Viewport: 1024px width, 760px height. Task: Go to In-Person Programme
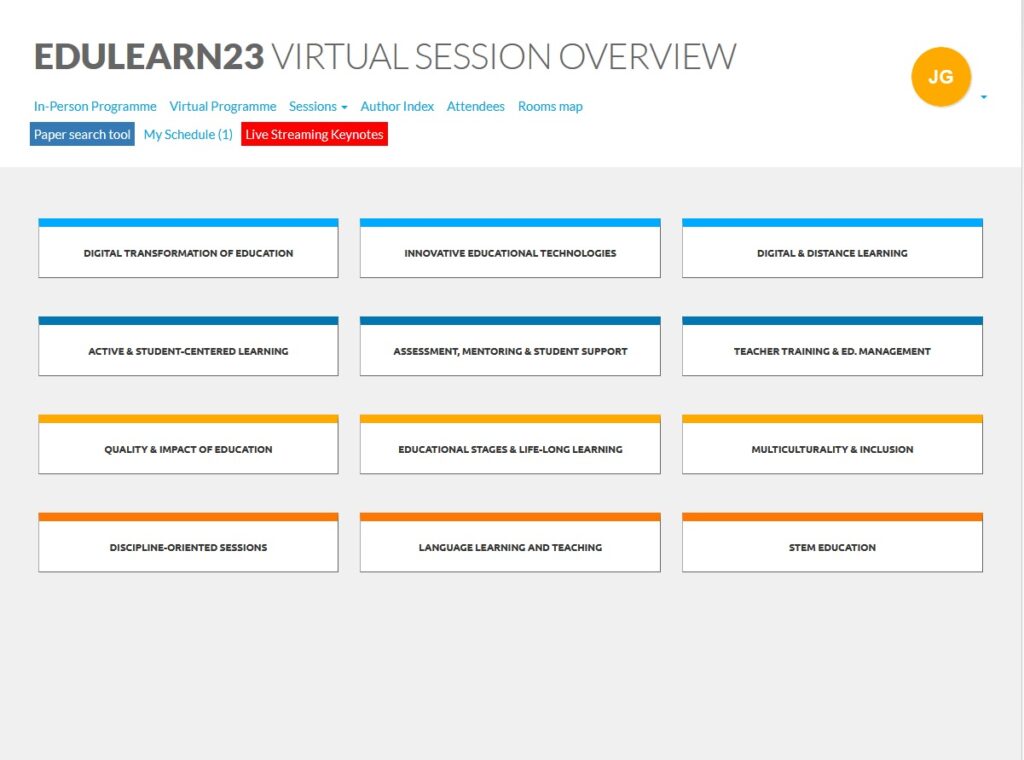[95, 106]
